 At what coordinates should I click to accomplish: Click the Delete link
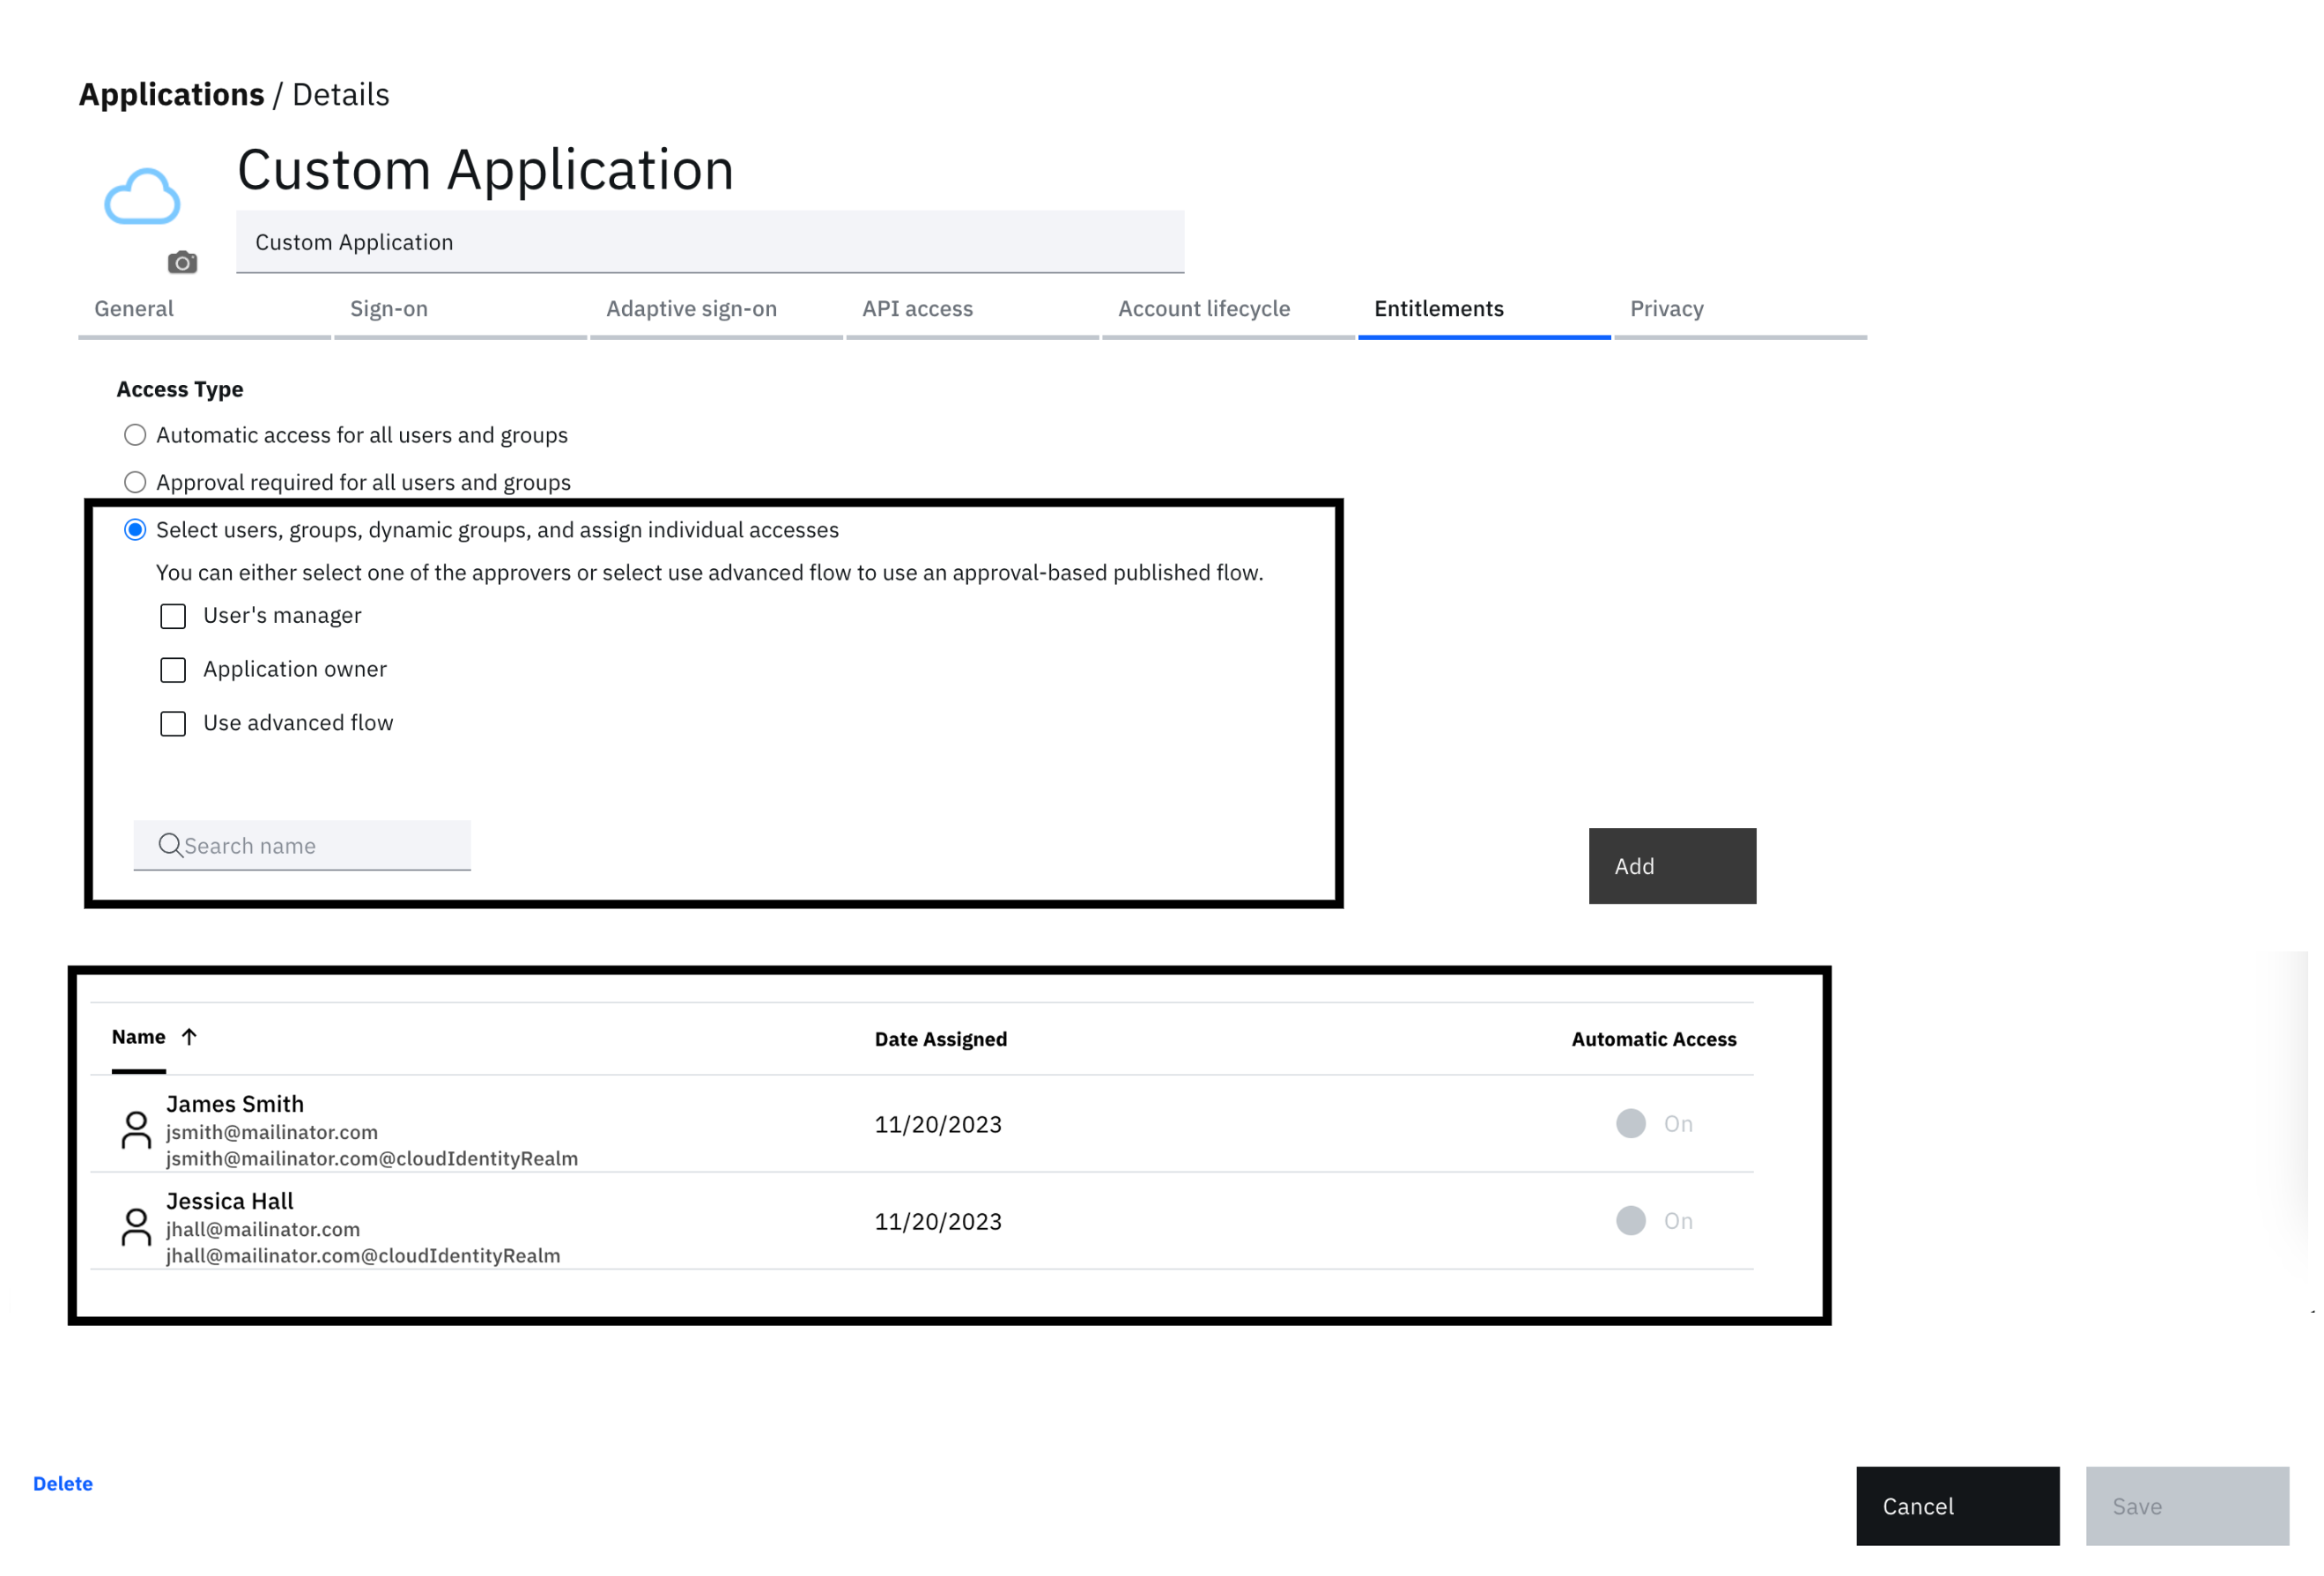coord(63,1484)
